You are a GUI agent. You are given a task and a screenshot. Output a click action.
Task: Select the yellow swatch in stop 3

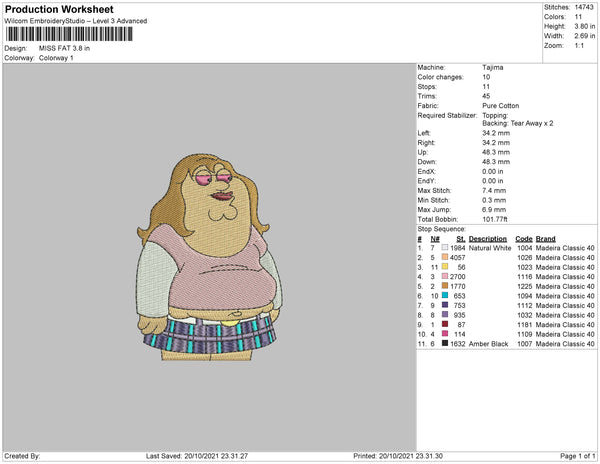click(x=444, y=268)
